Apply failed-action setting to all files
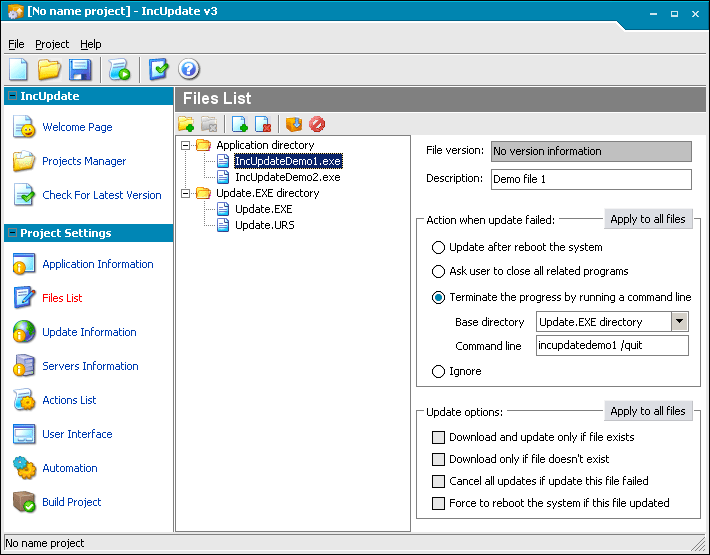 648,219
